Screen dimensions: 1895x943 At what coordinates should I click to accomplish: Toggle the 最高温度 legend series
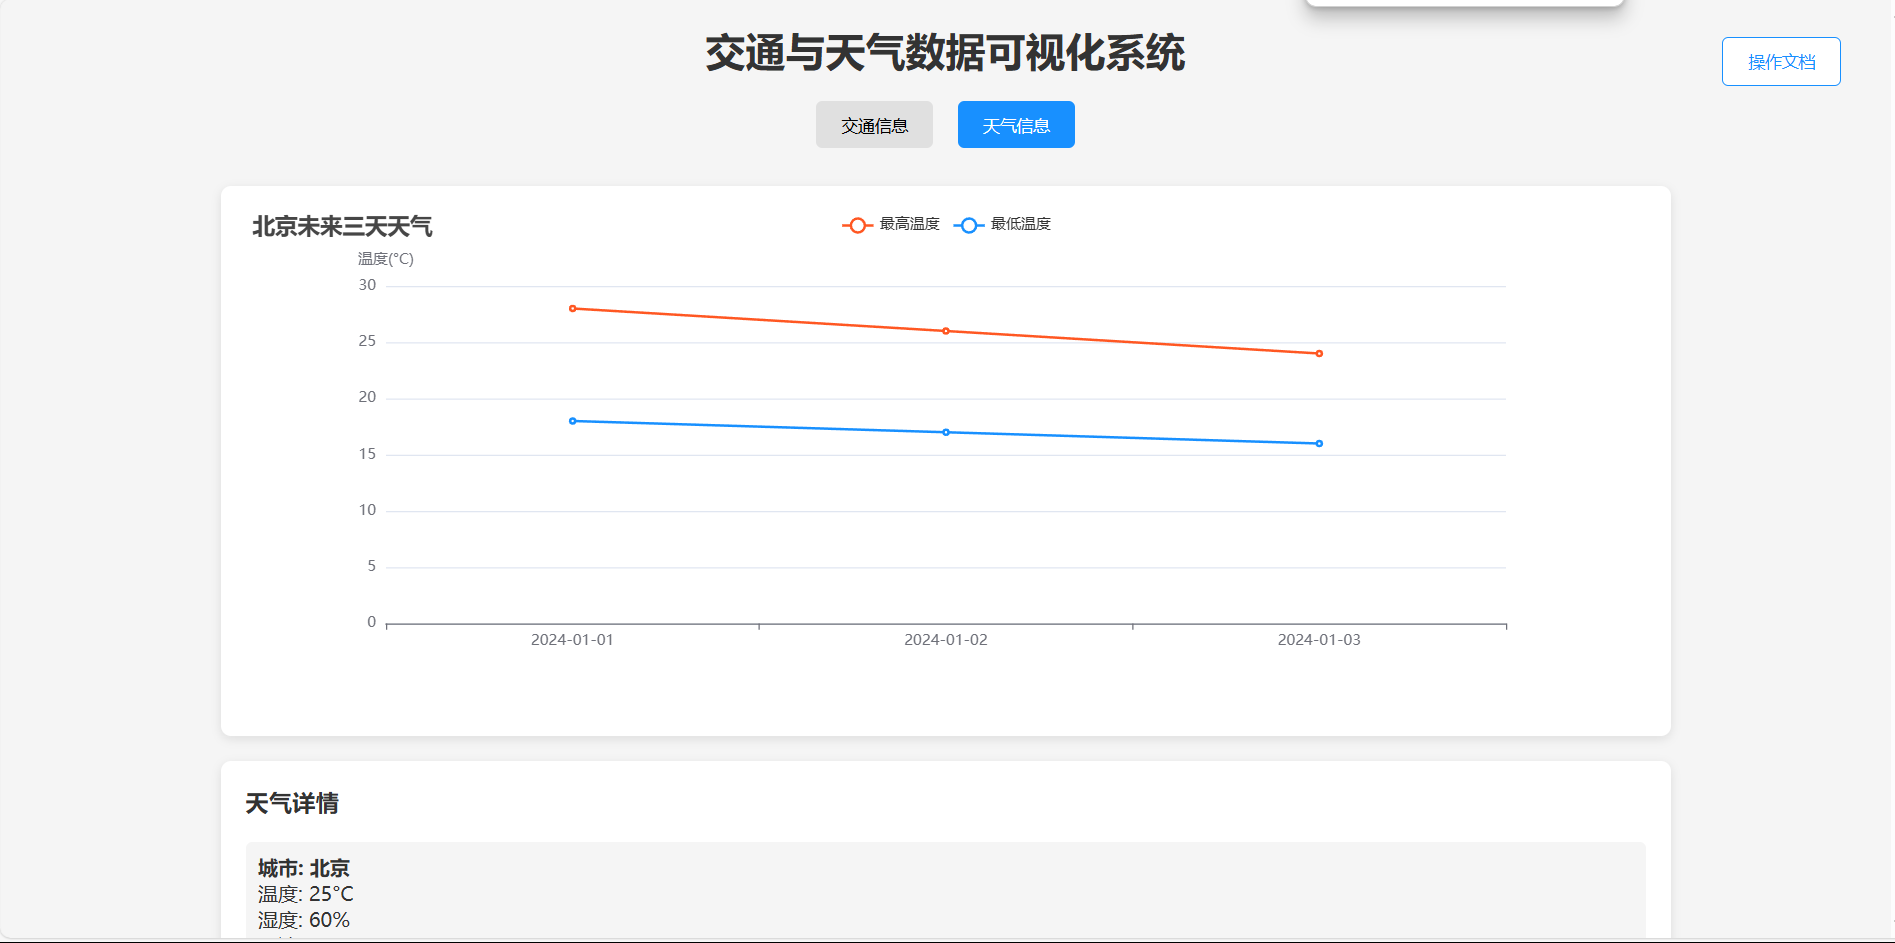[x=892, y=224]
